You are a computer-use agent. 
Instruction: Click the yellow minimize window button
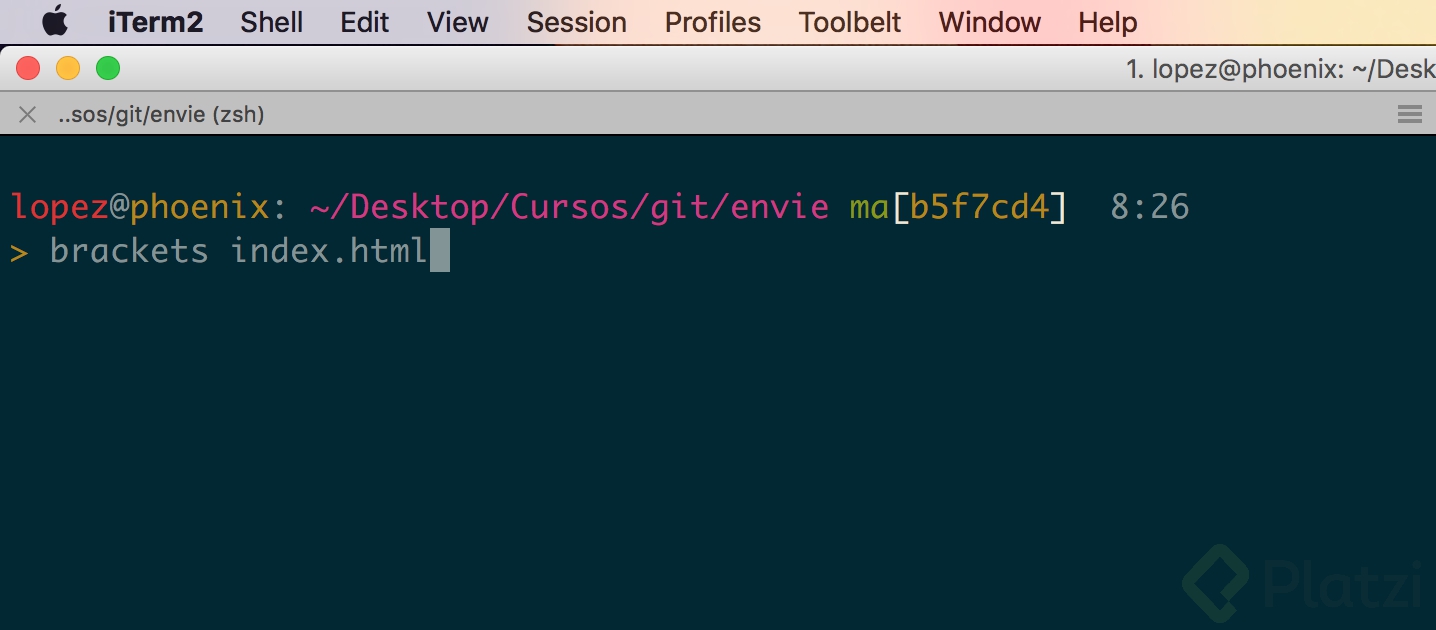[x=68, y=69]
